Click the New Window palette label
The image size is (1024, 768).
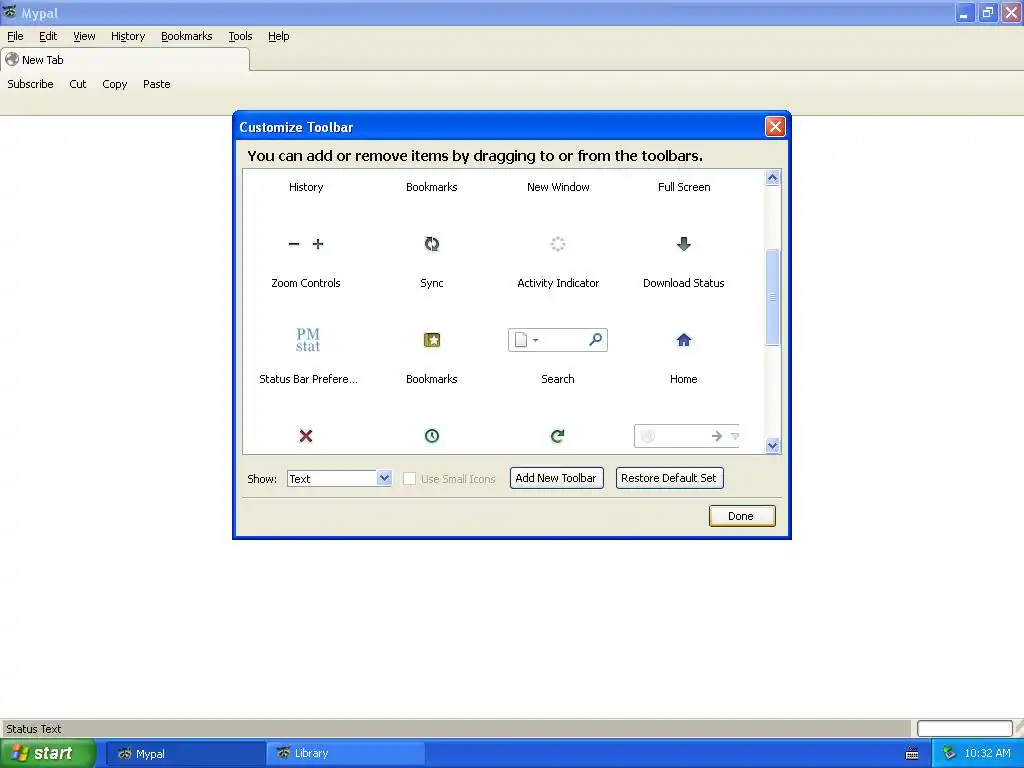pos(558,187)
